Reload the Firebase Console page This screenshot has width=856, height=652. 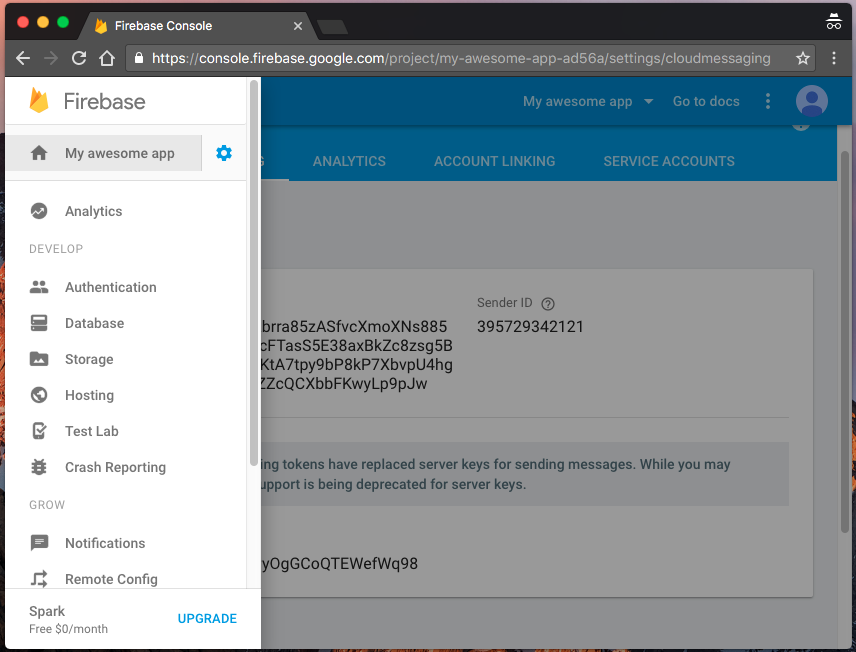[x=79, y=58]
